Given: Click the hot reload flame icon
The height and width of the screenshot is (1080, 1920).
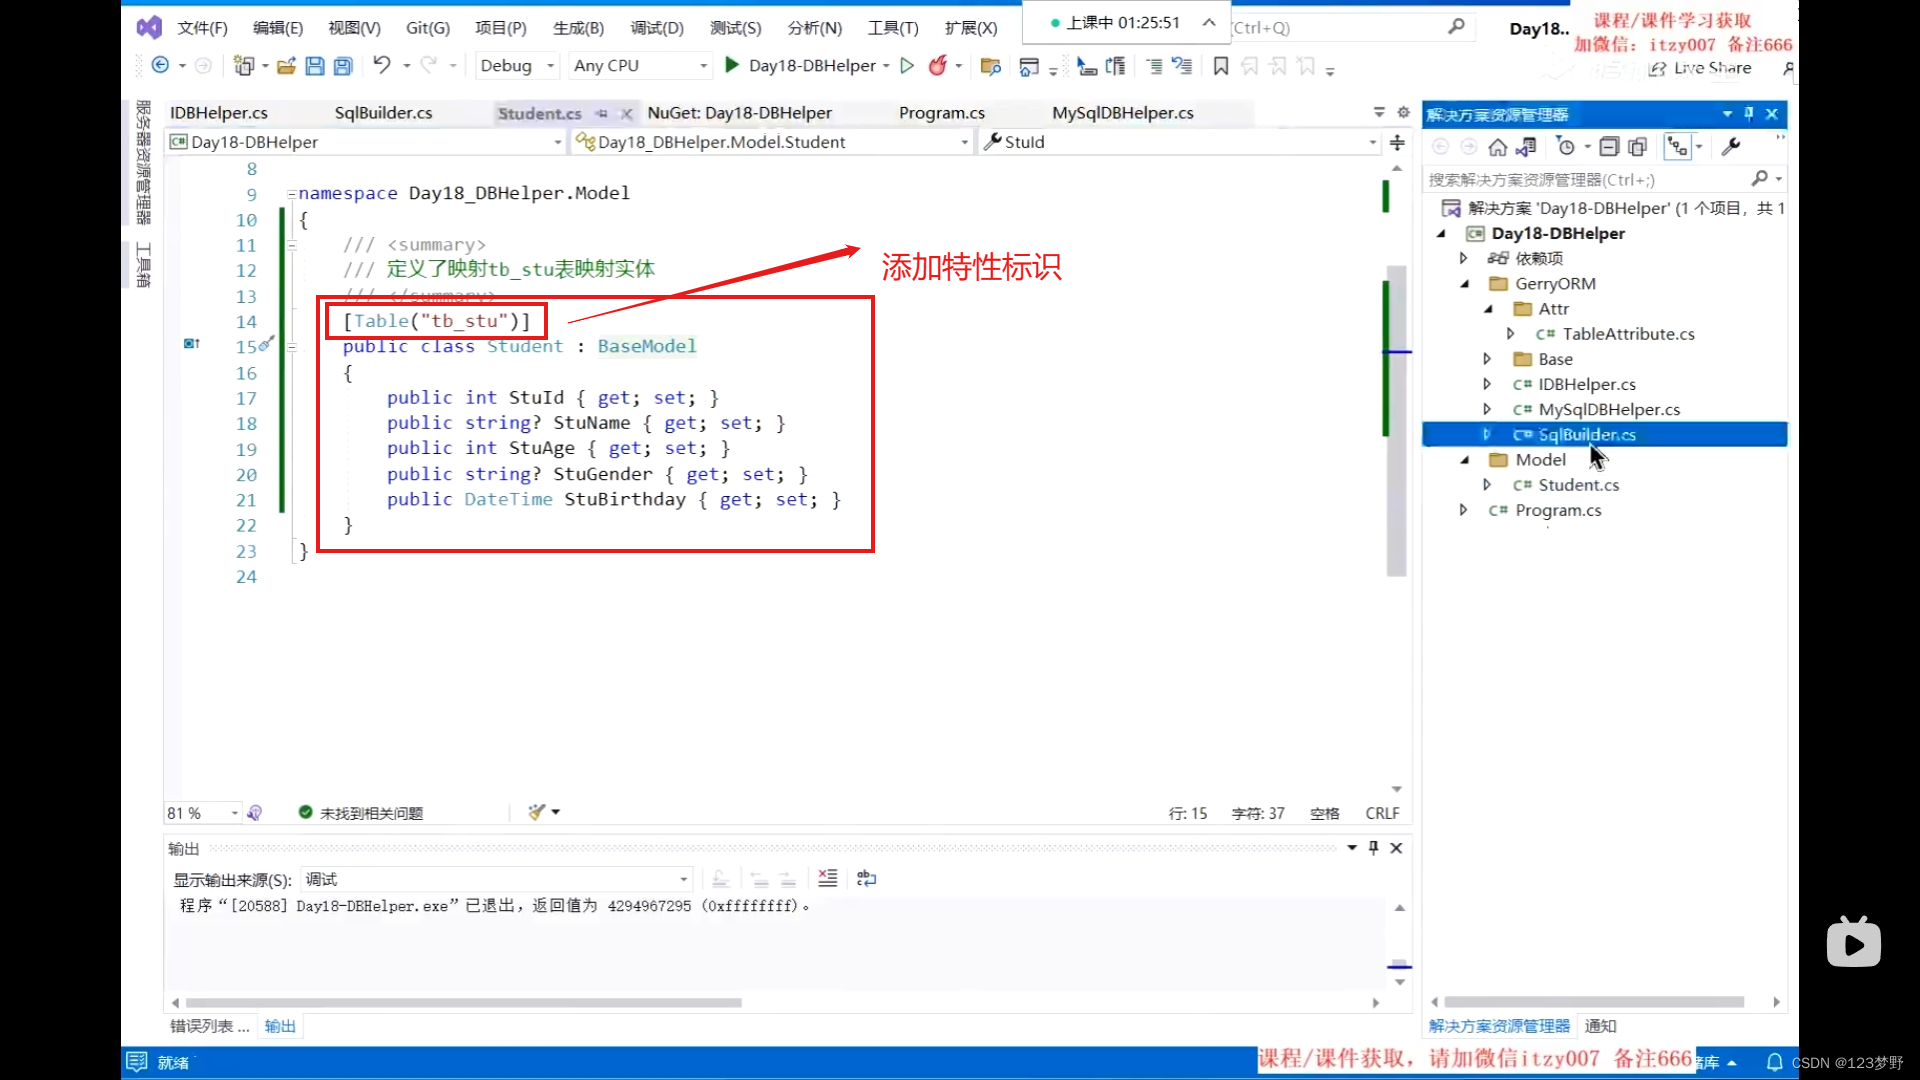Looking at the screenshot, I should point(938,65).
